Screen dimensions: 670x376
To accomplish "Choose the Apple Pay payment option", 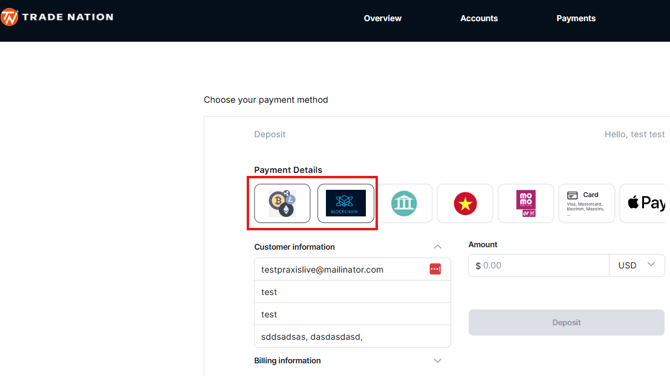I will click(644, 203).
